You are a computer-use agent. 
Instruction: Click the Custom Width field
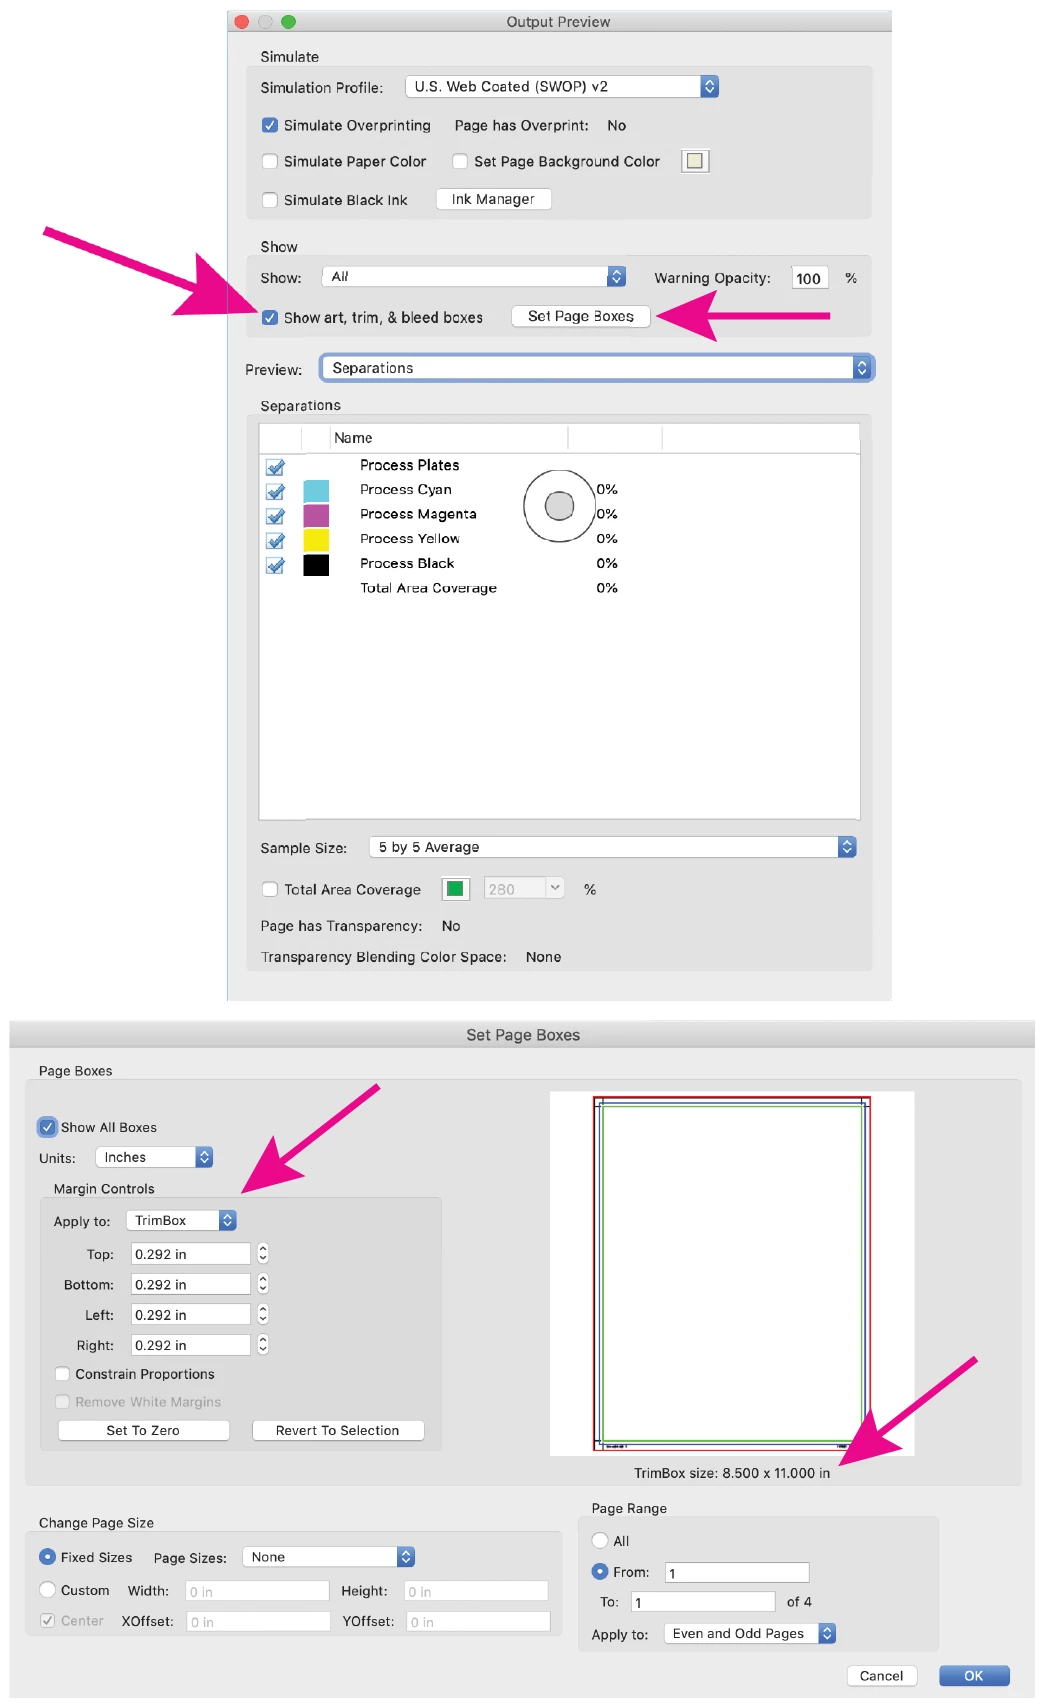coord(258,1591)
